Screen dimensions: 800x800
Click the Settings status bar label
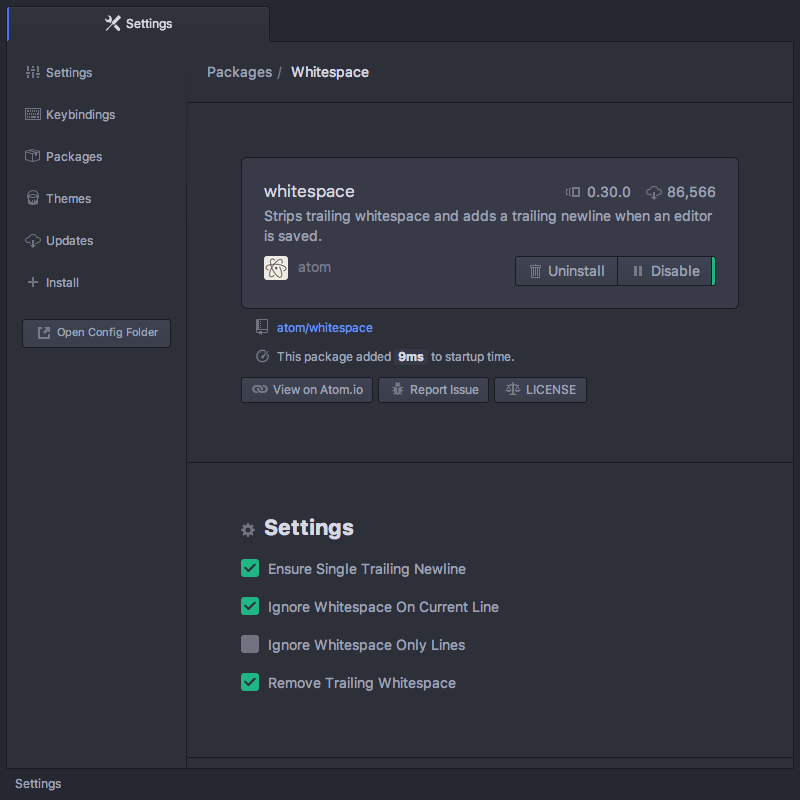(38, 784)
